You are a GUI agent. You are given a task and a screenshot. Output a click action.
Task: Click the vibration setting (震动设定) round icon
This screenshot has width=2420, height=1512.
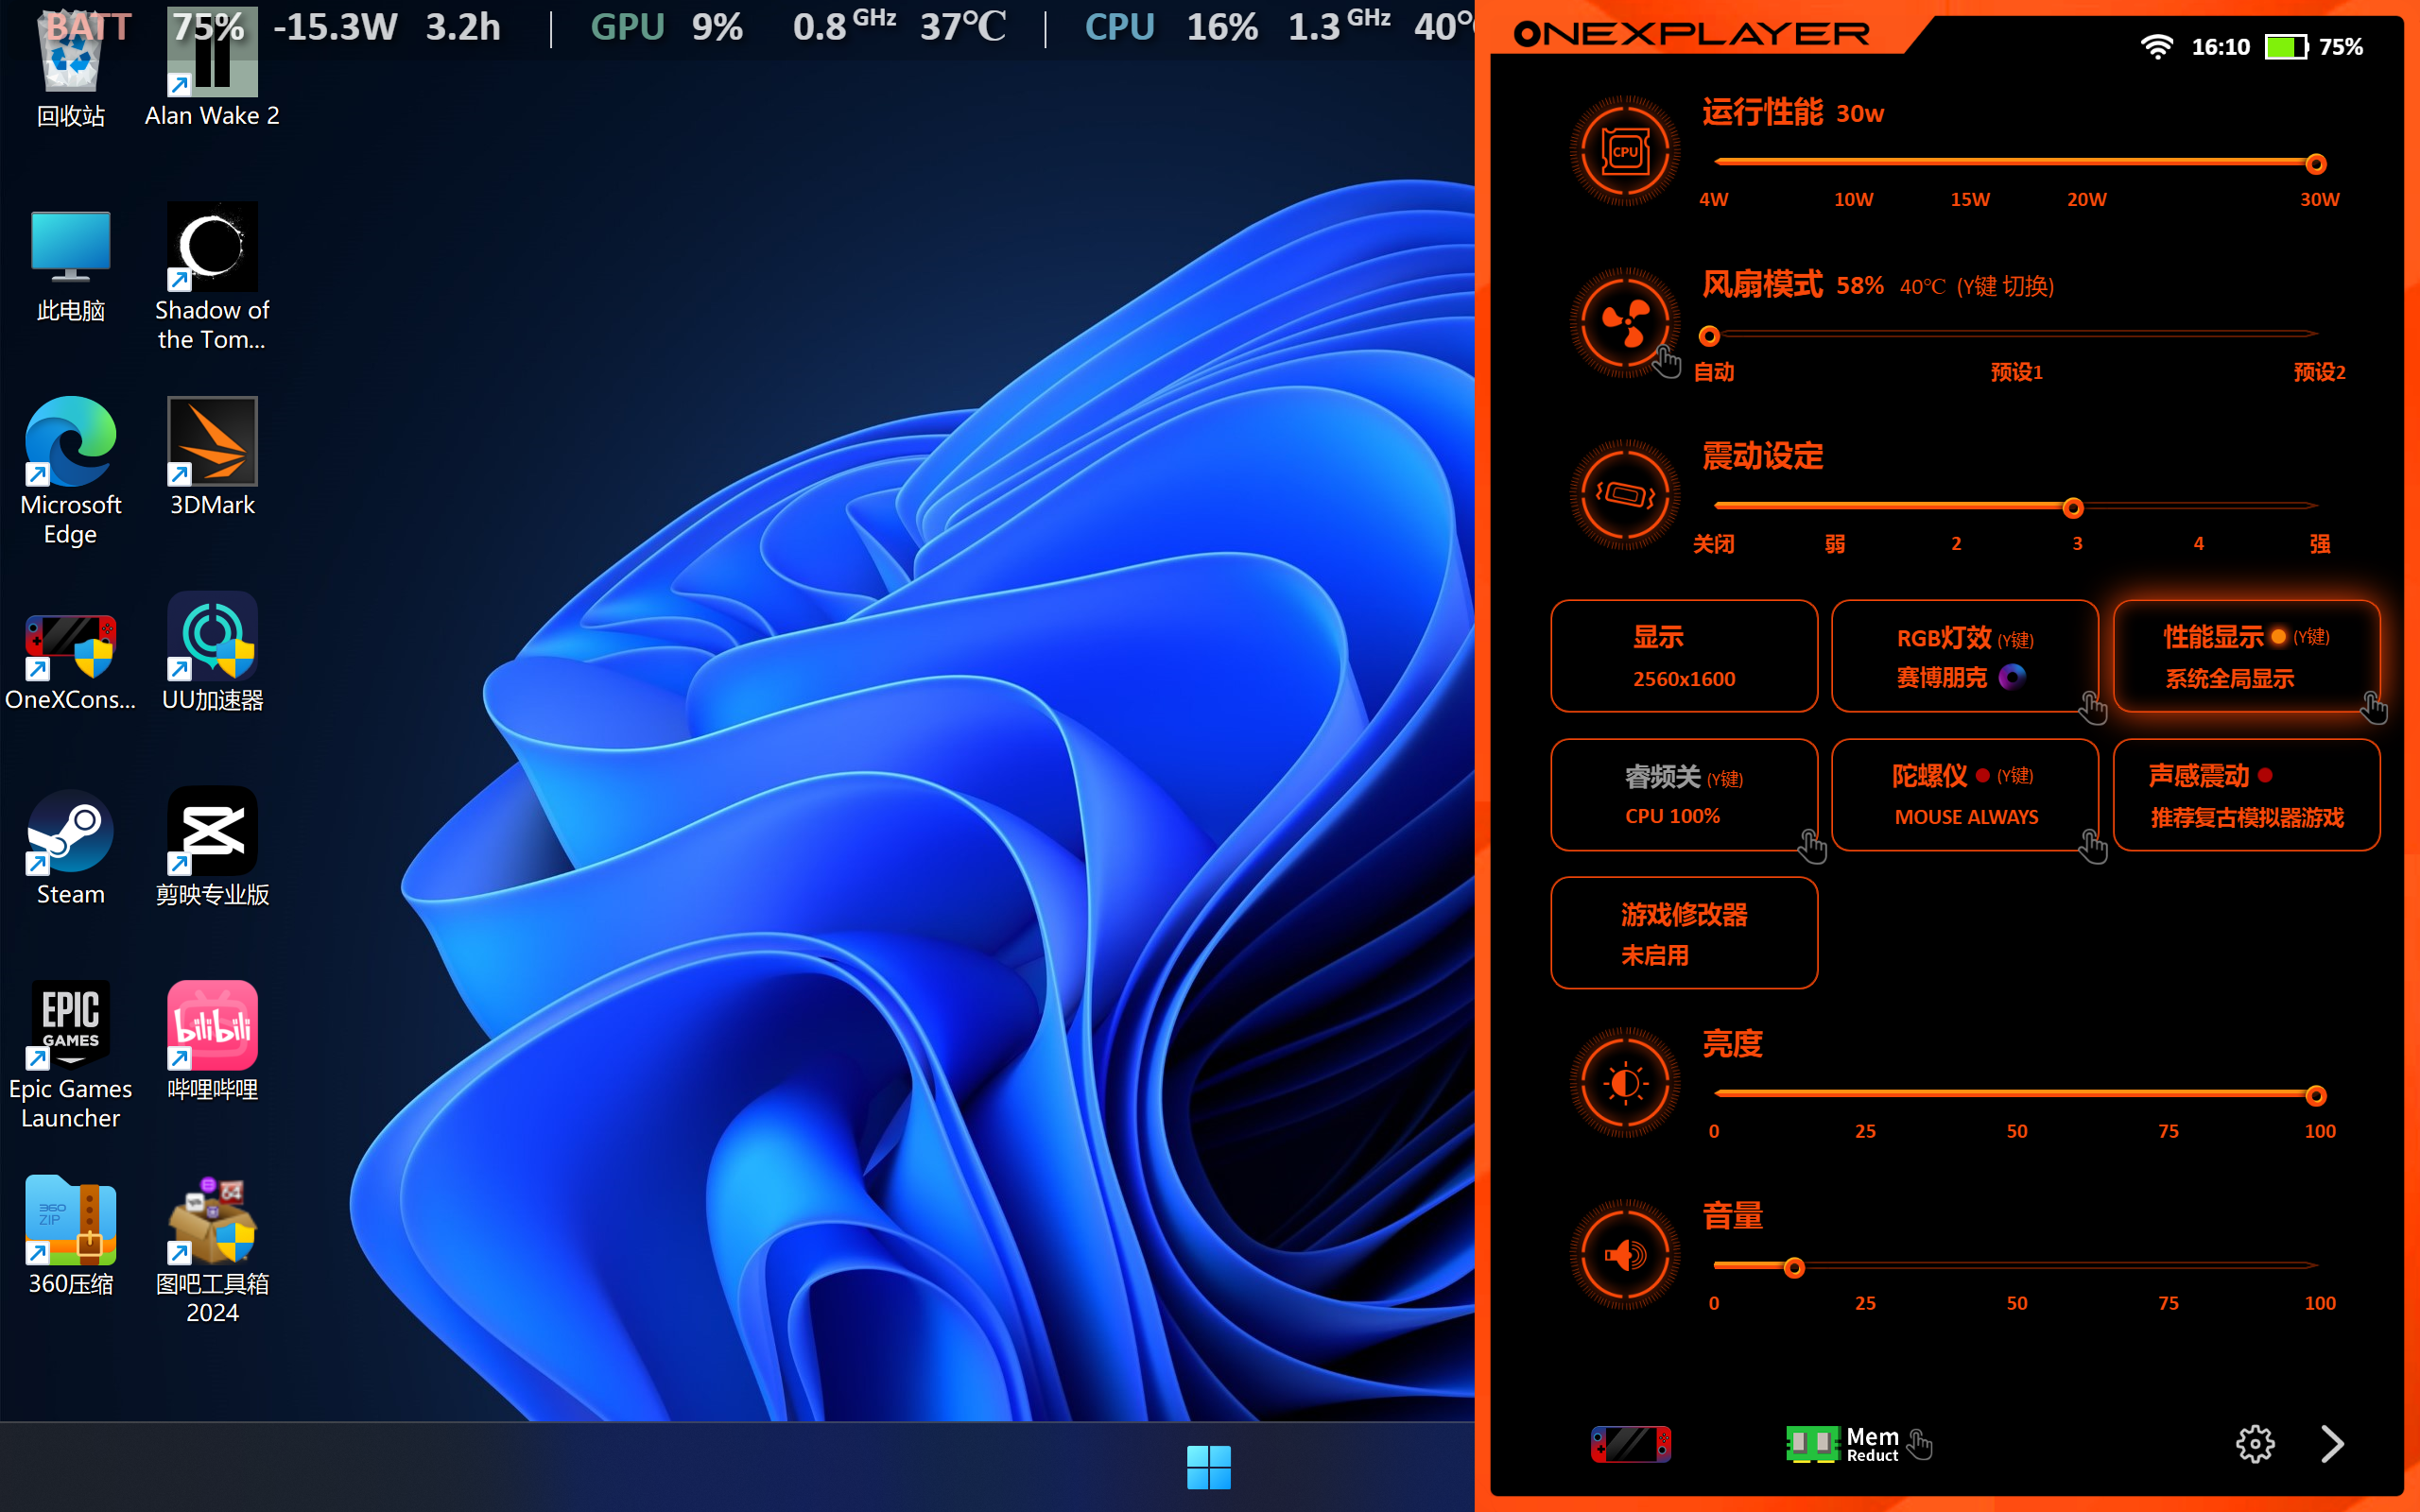coord(1625,495)
